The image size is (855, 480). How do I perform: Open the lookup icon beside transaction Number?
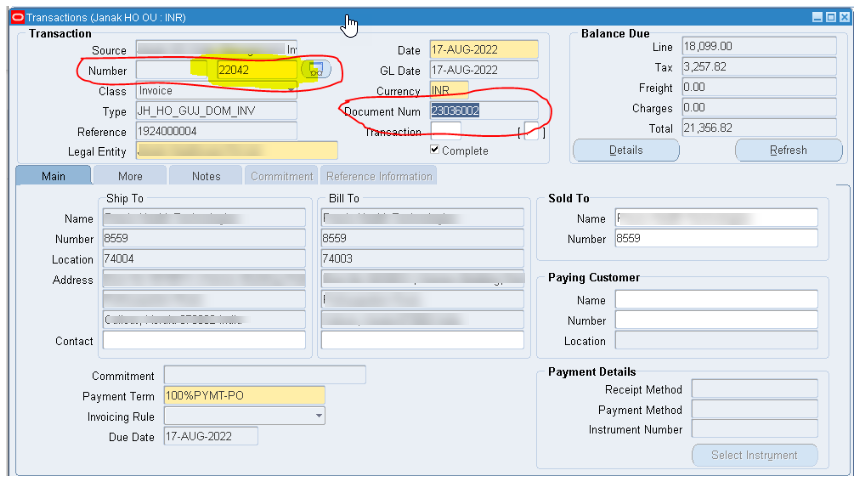(x=316, y=70)
